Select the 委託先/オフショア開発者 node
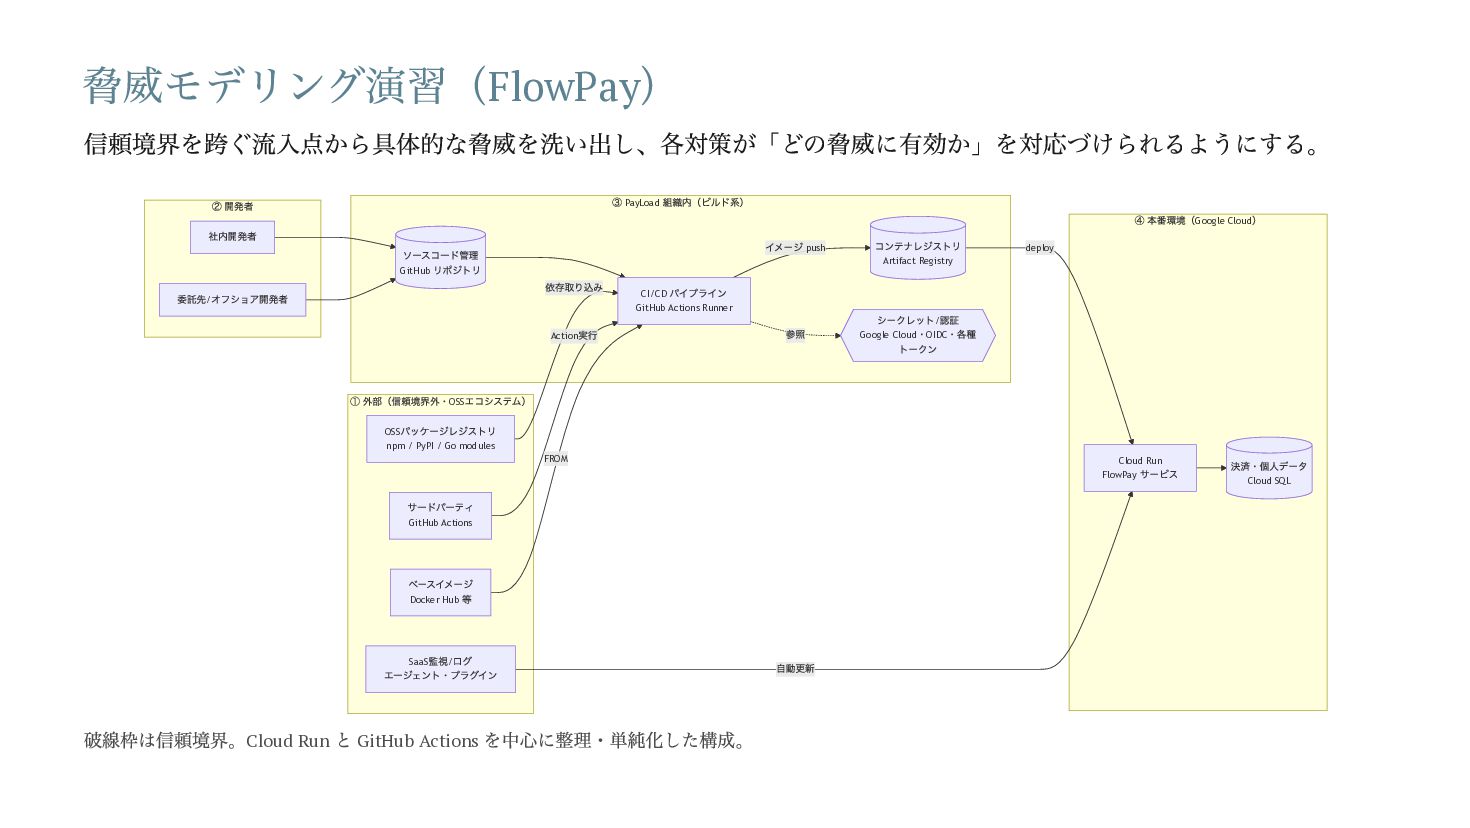 232,300
